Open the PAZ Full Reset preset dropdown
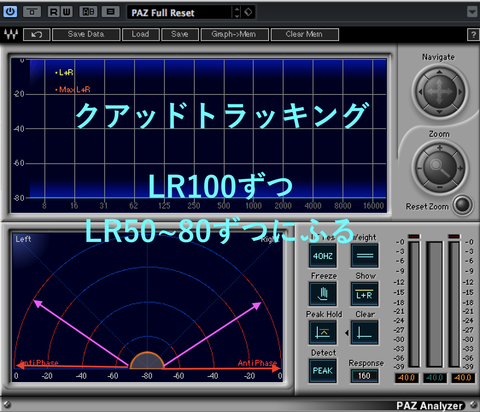 tap(180, 13)
